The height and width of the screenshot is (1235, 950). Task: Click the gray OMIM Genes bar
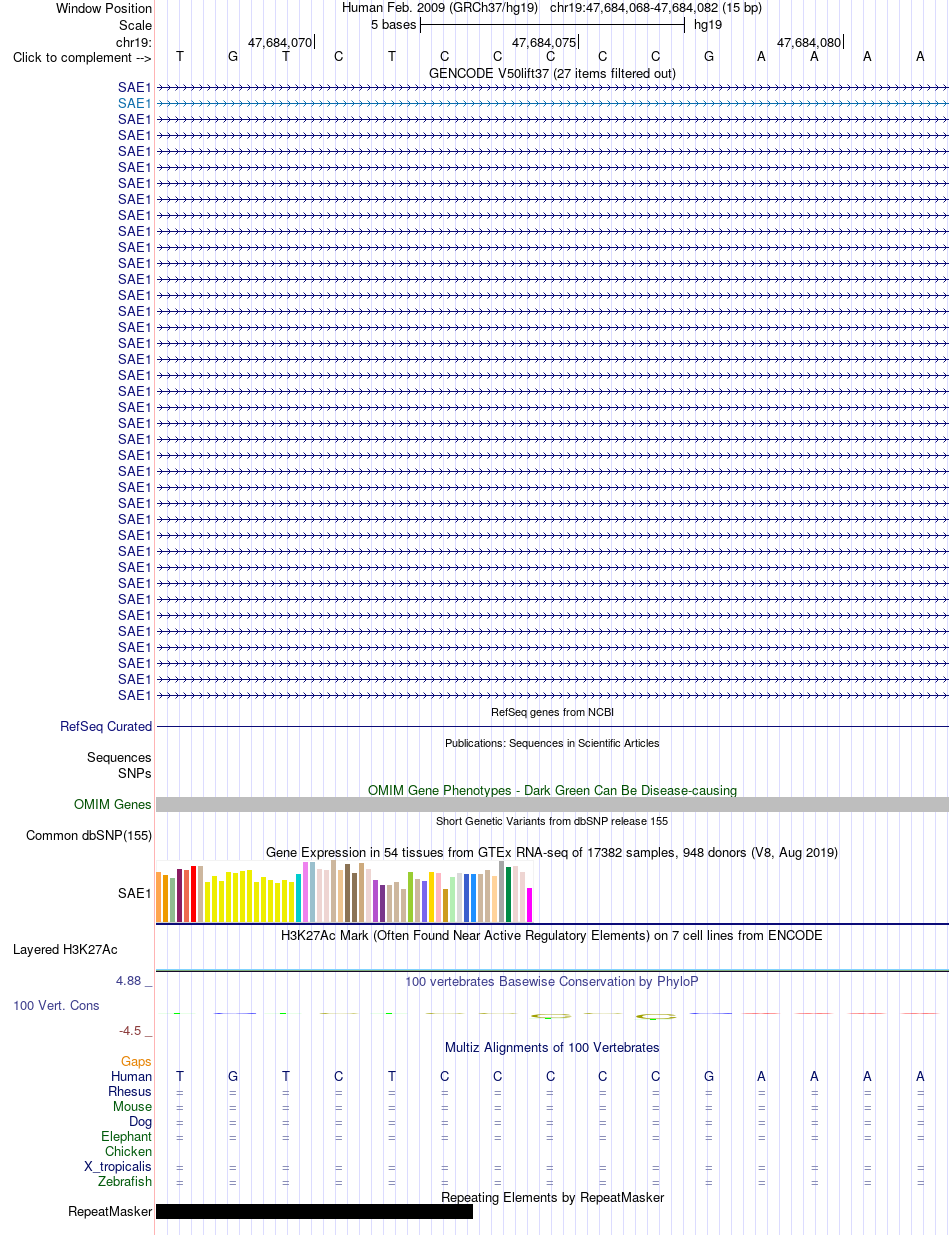pyautogui.click(x=552, y=805)
